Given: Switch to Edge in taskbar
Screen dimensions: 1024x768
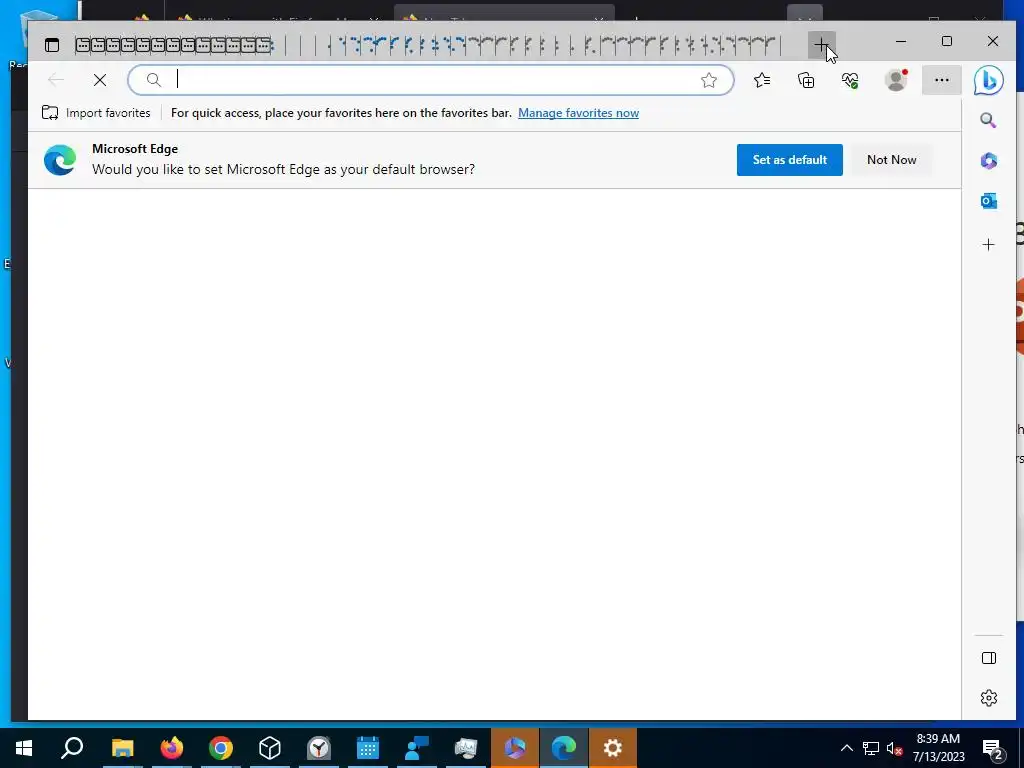Looking at the screenshot, I should pyautogui.click(x=564, y=748).
